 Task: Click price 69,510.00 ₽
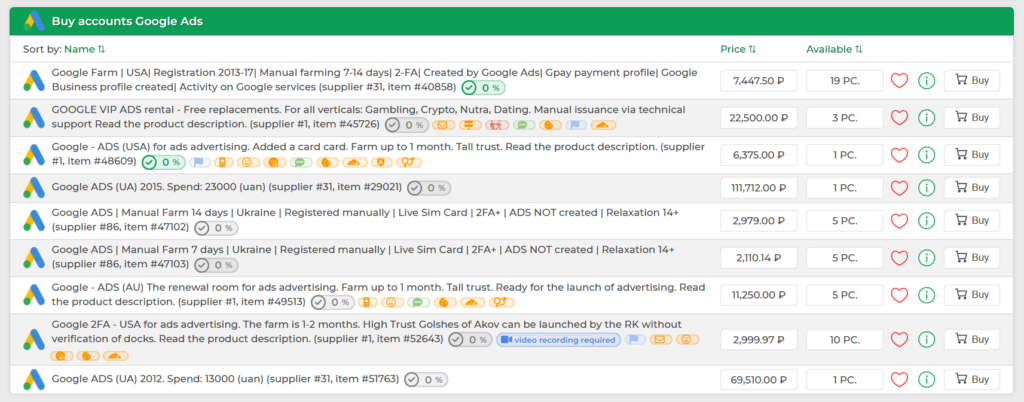click(x=758, y=380)
